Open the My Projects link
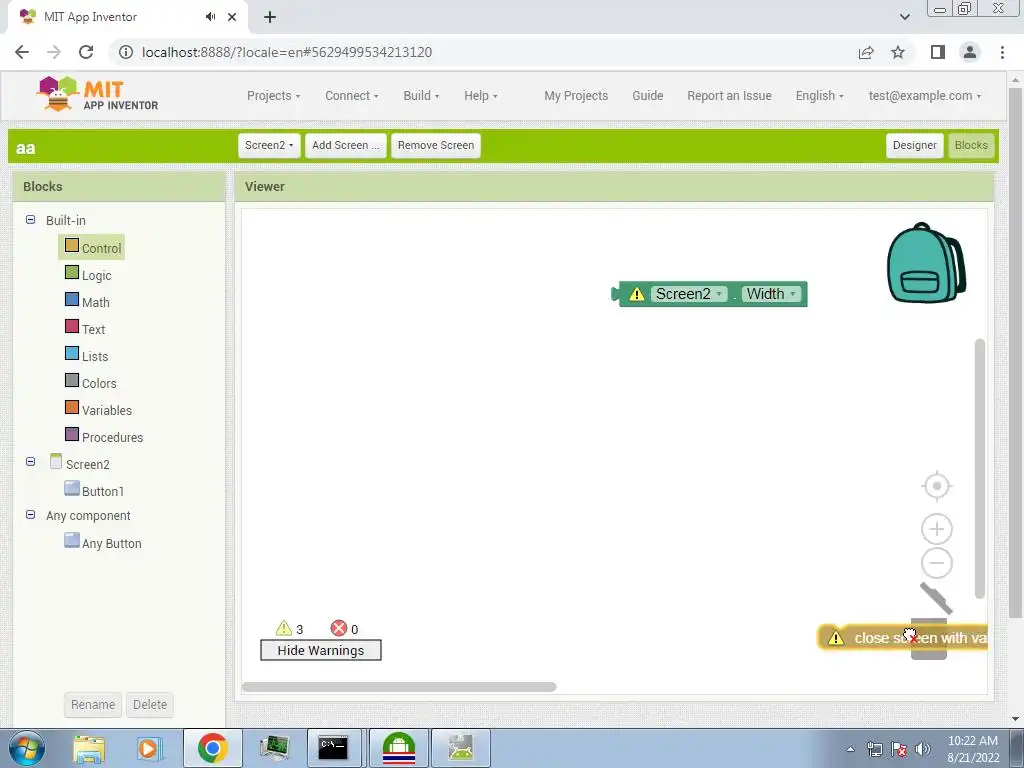1024x768 pixels. pos(576,96)
